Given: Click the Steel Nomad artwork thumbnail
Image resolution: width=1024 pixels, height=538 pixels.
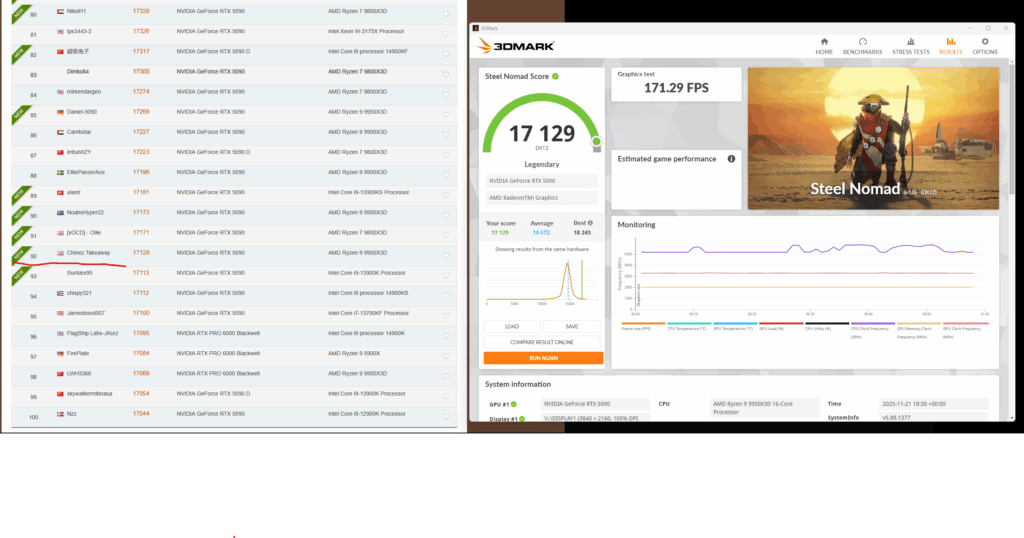Looking at the screenshot, I should [x=873, y=138].
